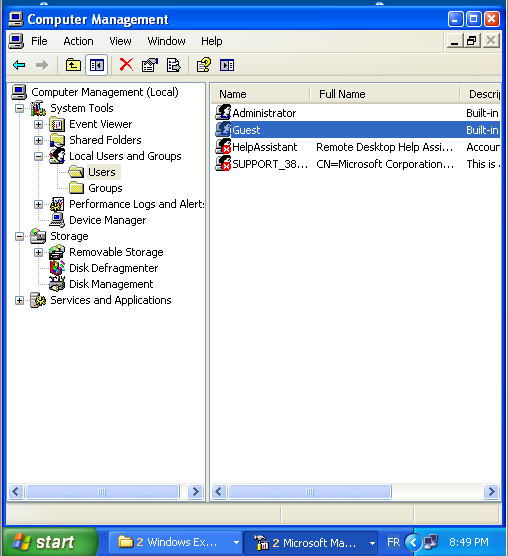Click the Back arrow toolbar icon

click(x=19, y=65)
